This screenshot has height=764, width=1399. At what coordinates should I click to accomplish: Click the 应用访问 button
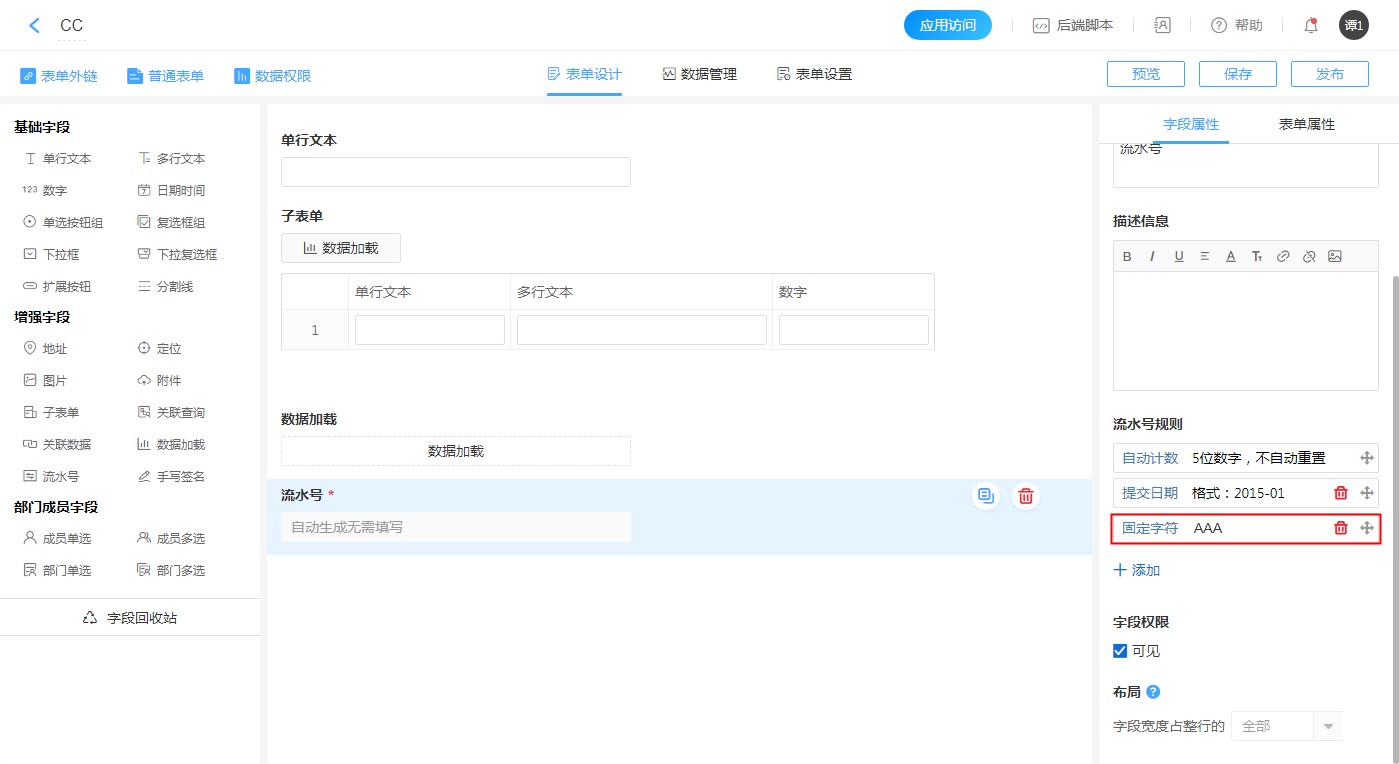point(947,26)
